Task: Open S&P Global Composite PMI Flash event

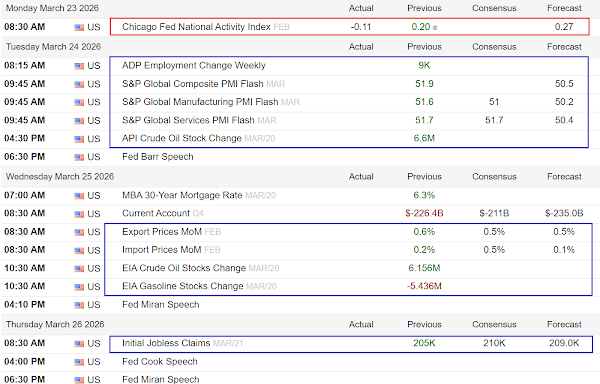Action: [193, 84]
